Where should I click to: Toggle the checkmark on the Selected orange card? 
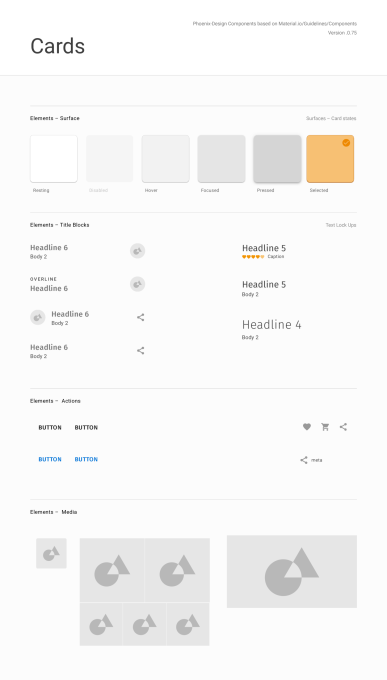coord(346,143)
